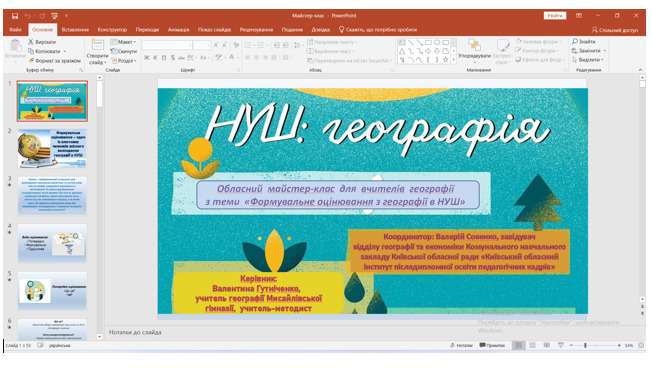This screenshot has height=368, width=652.
Task: Toggle strikethrough text formatting
Action: coord(181,57)
